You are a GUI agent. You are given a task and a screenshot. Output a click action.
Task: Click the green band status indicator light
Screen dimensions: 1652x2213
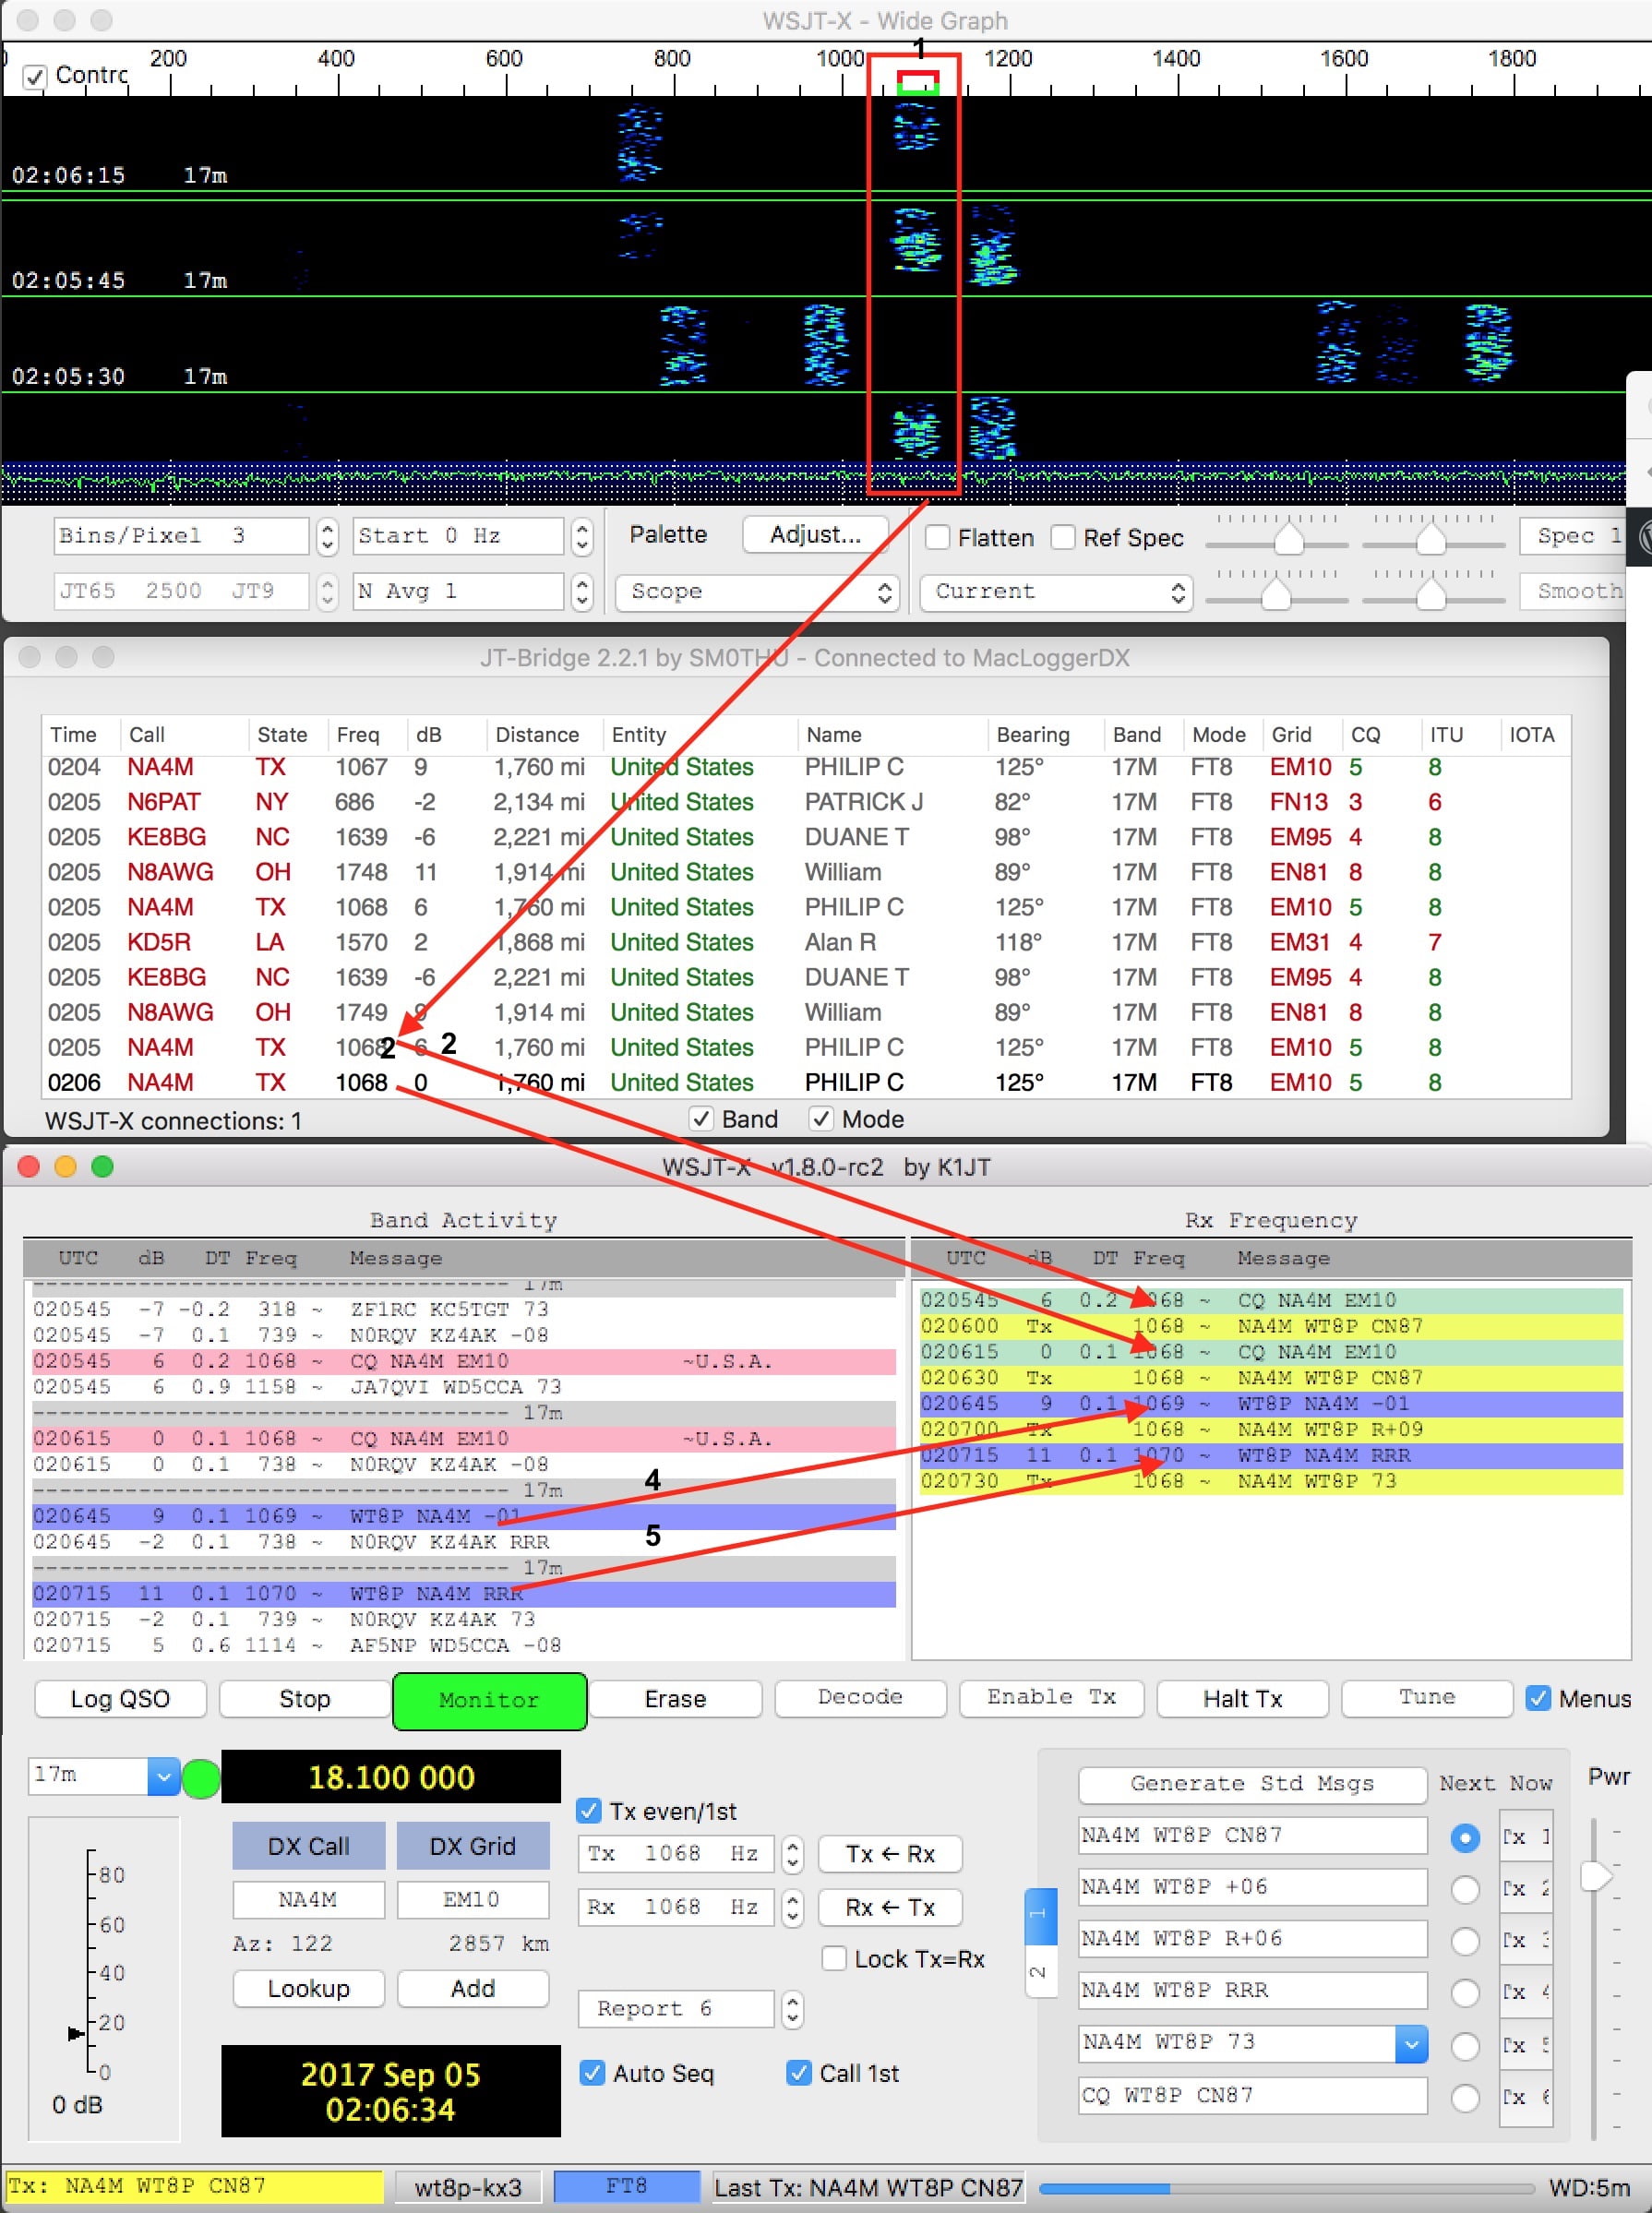201,1779
